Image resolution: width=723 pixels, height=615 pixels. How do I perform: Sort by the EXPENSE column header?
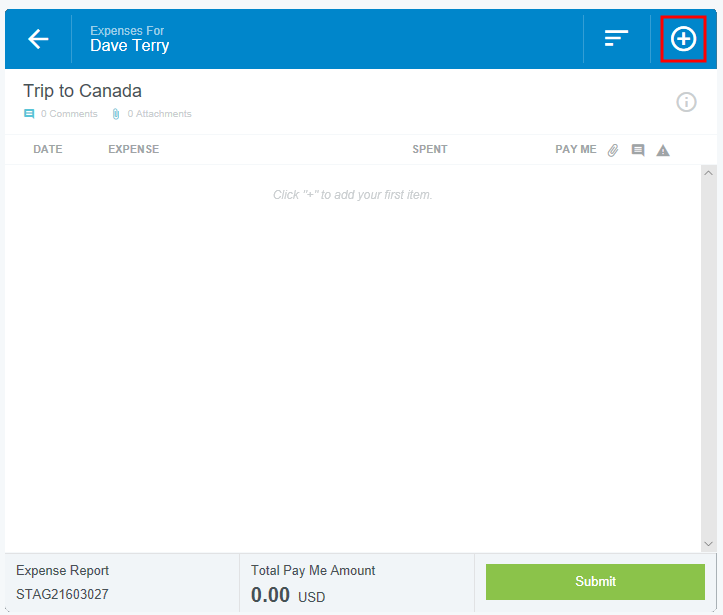point(133,150)
